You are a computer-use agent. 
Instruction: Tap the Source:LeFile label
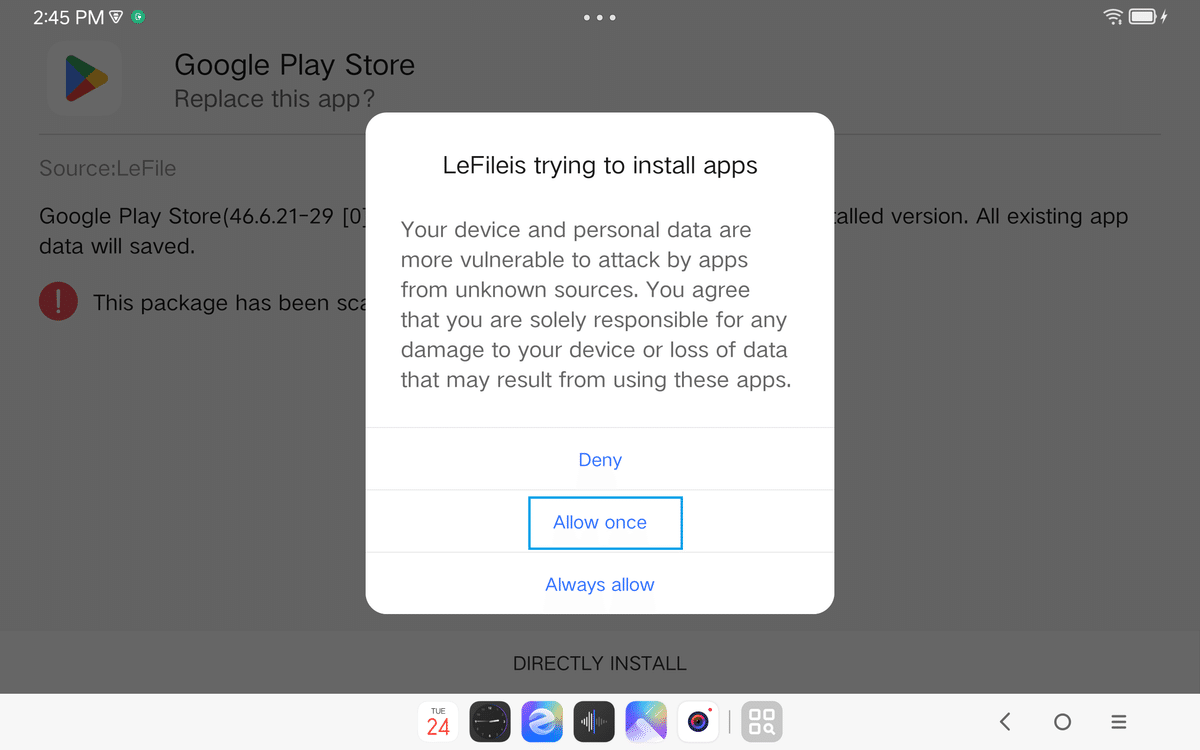coord(108,168)
